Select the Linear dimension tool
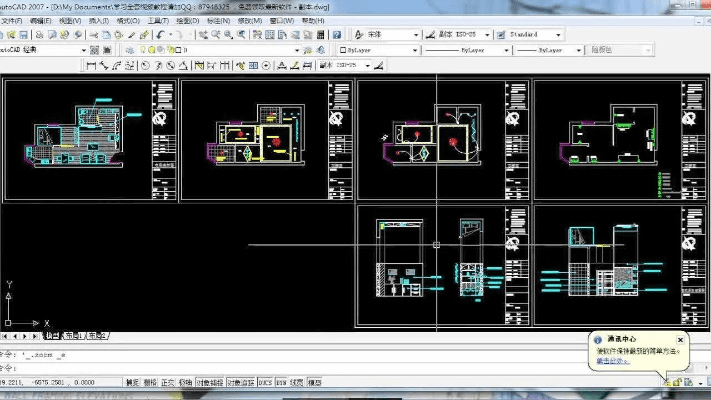The width and height of the screenshot is (711, 400). tap(91, 65)
